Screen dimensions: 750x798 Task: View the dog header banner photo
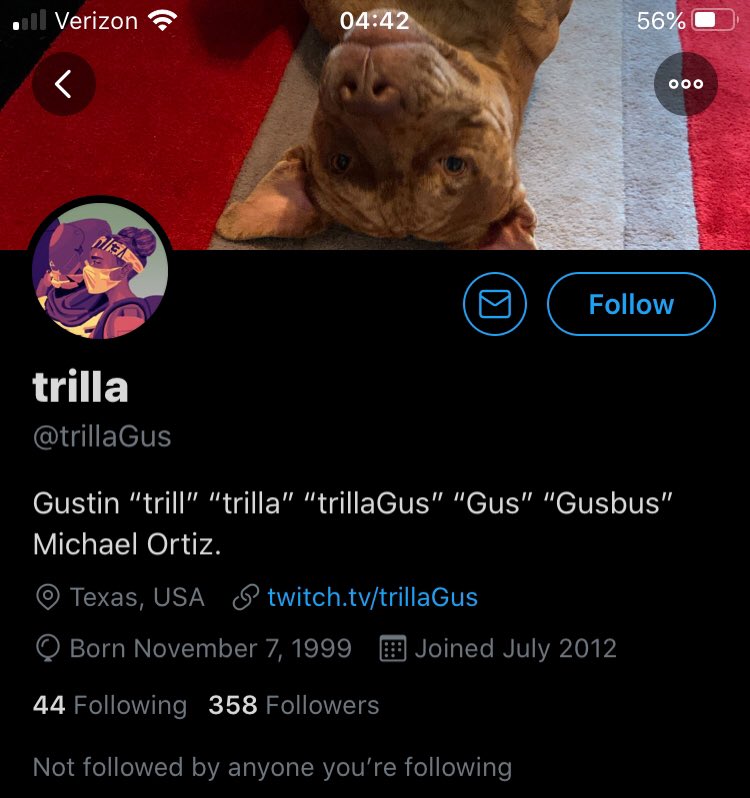375,125
